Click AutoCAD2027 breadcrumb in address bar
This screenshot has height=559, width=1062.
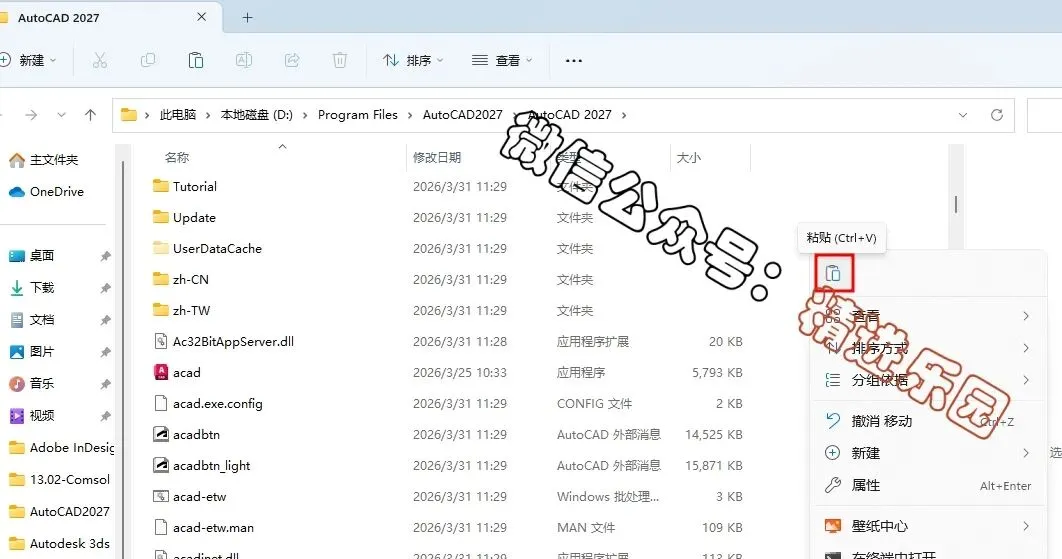pos(463,115)
